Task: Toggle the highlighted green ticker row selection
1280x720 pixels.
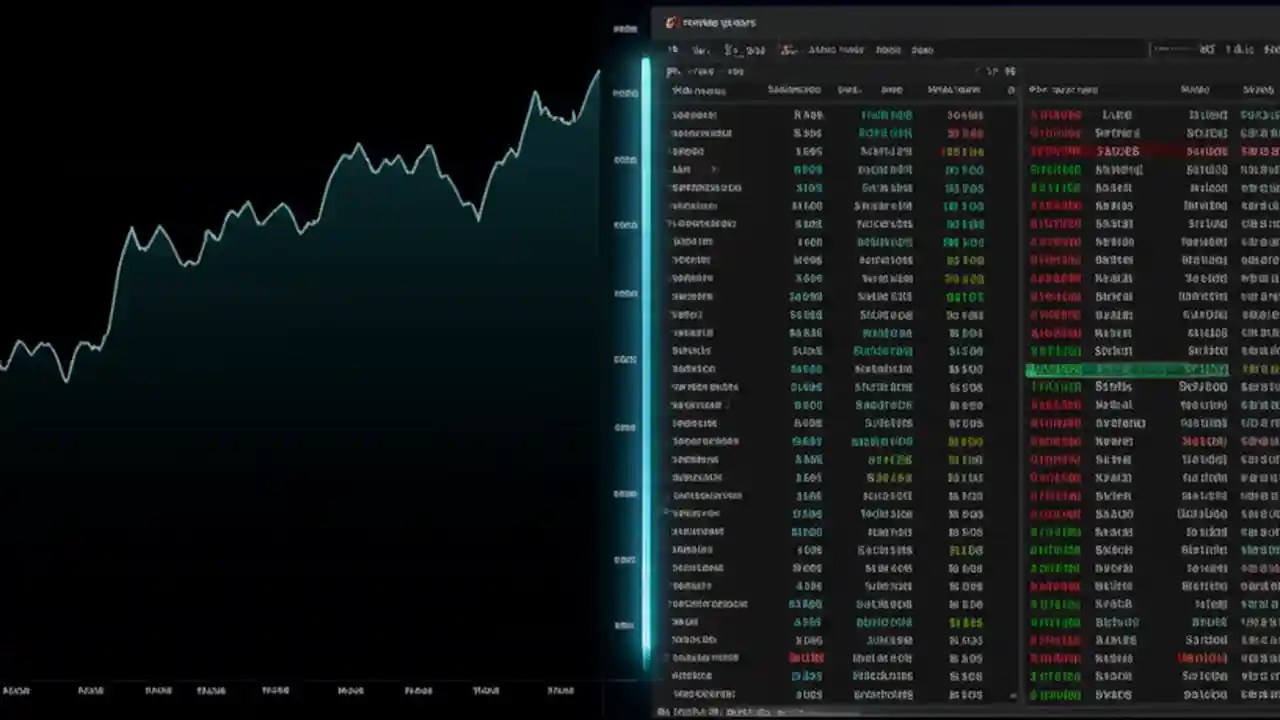Action: (x=1127, y=369)
